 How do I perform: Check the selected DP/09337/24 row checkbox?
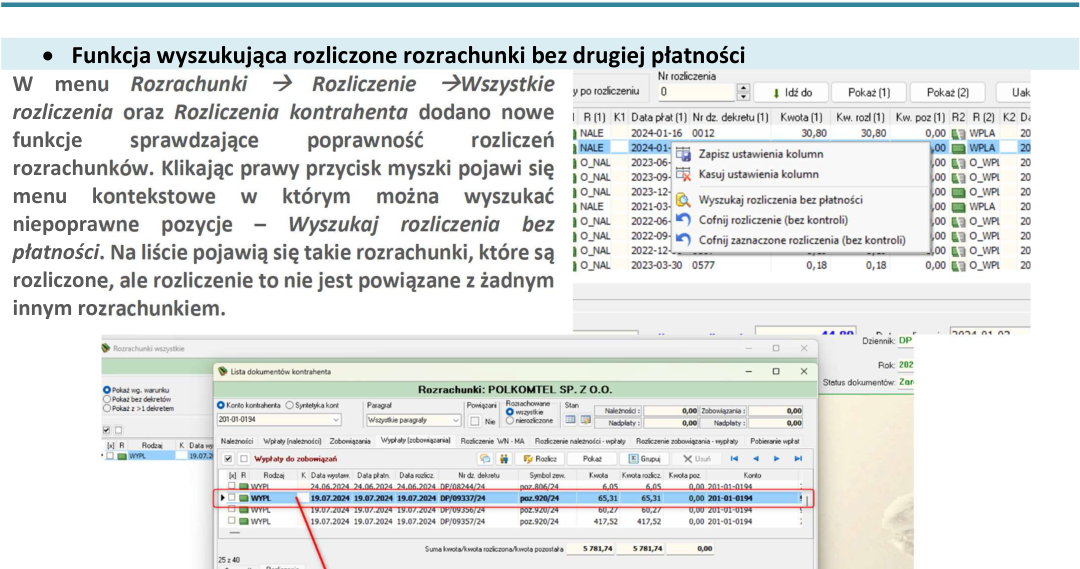tap(232, 498)
